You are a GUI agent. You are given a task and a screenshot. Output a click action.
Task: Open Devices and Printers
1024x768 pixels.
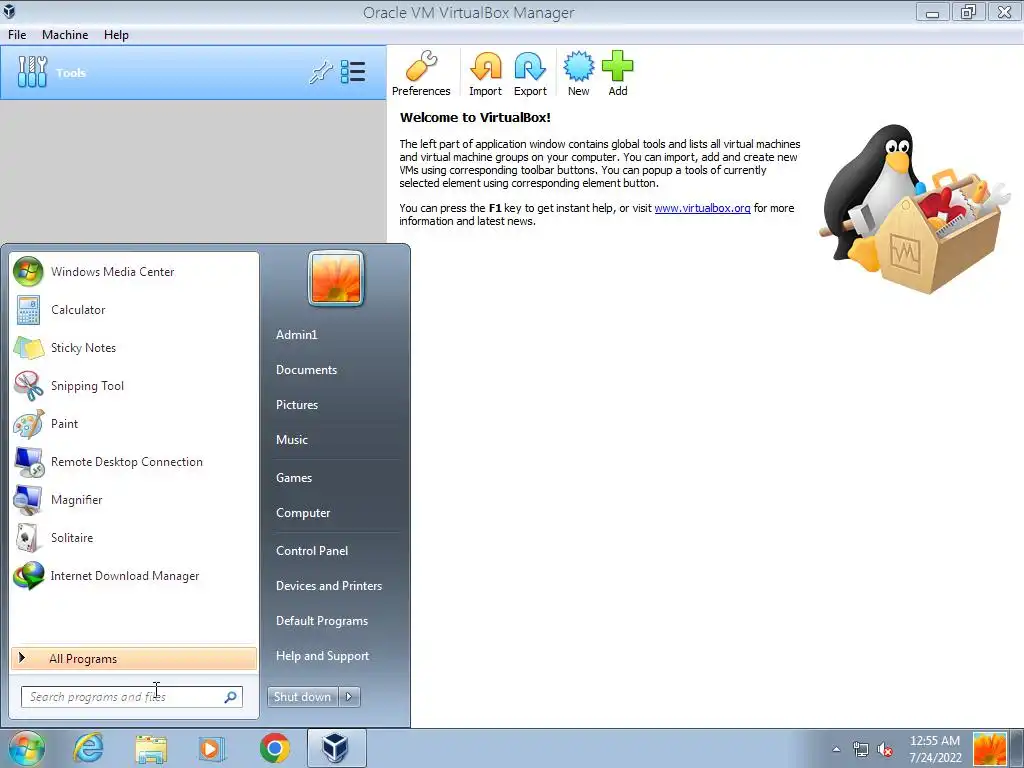(329, 586)
